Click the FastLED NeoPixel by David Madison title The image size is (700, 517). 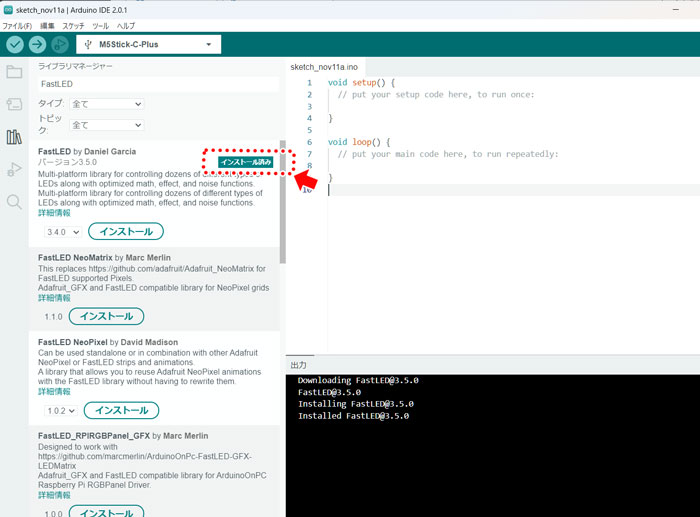[108, 342]
